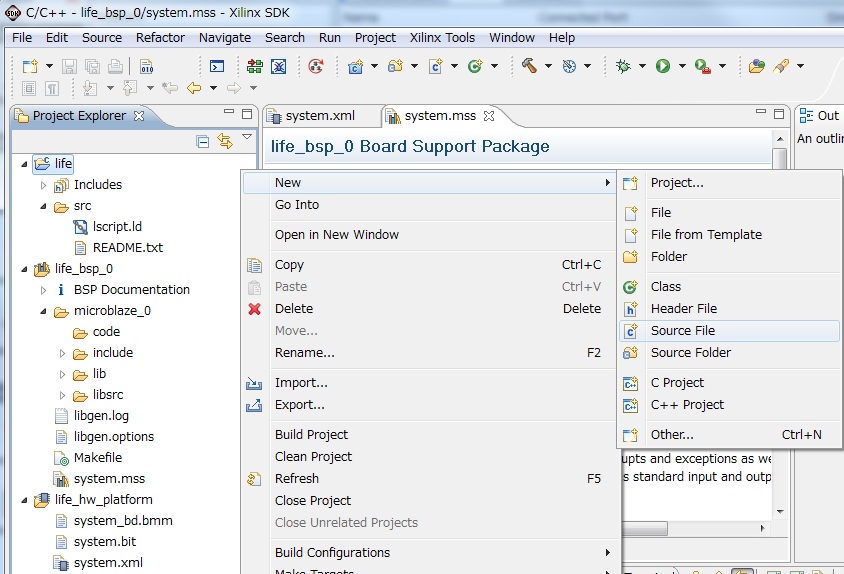
Task: Open dropdown next to Run icon
Action: (x=682, y=66)
